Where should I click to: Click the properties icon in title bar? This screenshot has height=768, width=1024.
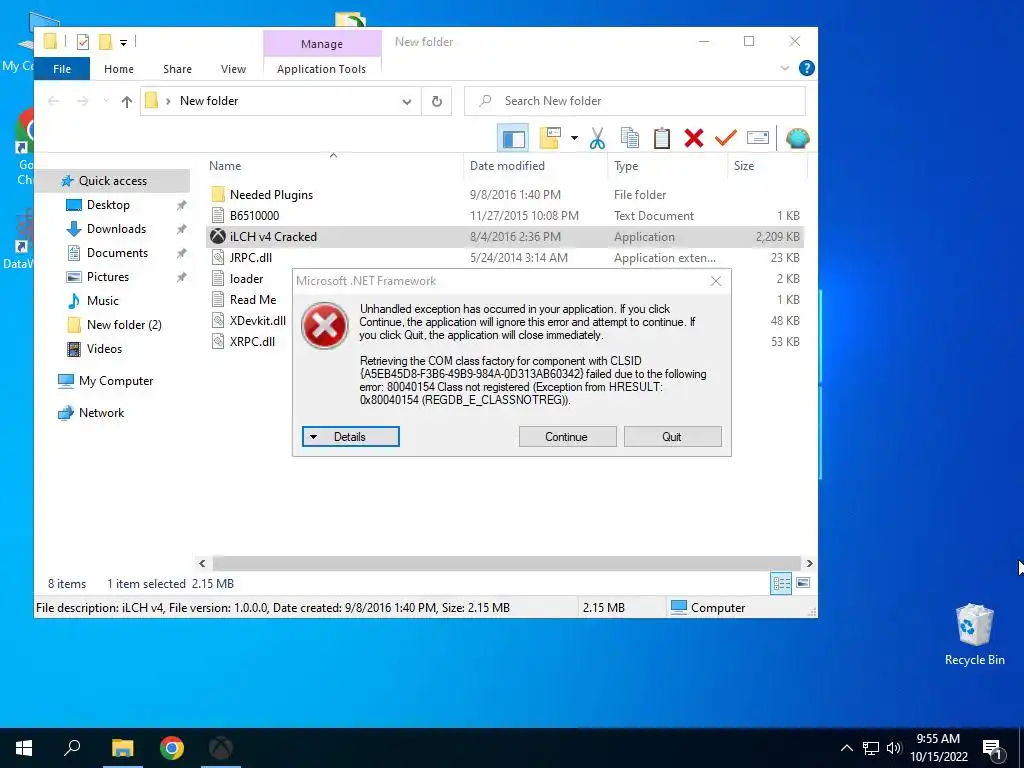(x=83, y=42)
